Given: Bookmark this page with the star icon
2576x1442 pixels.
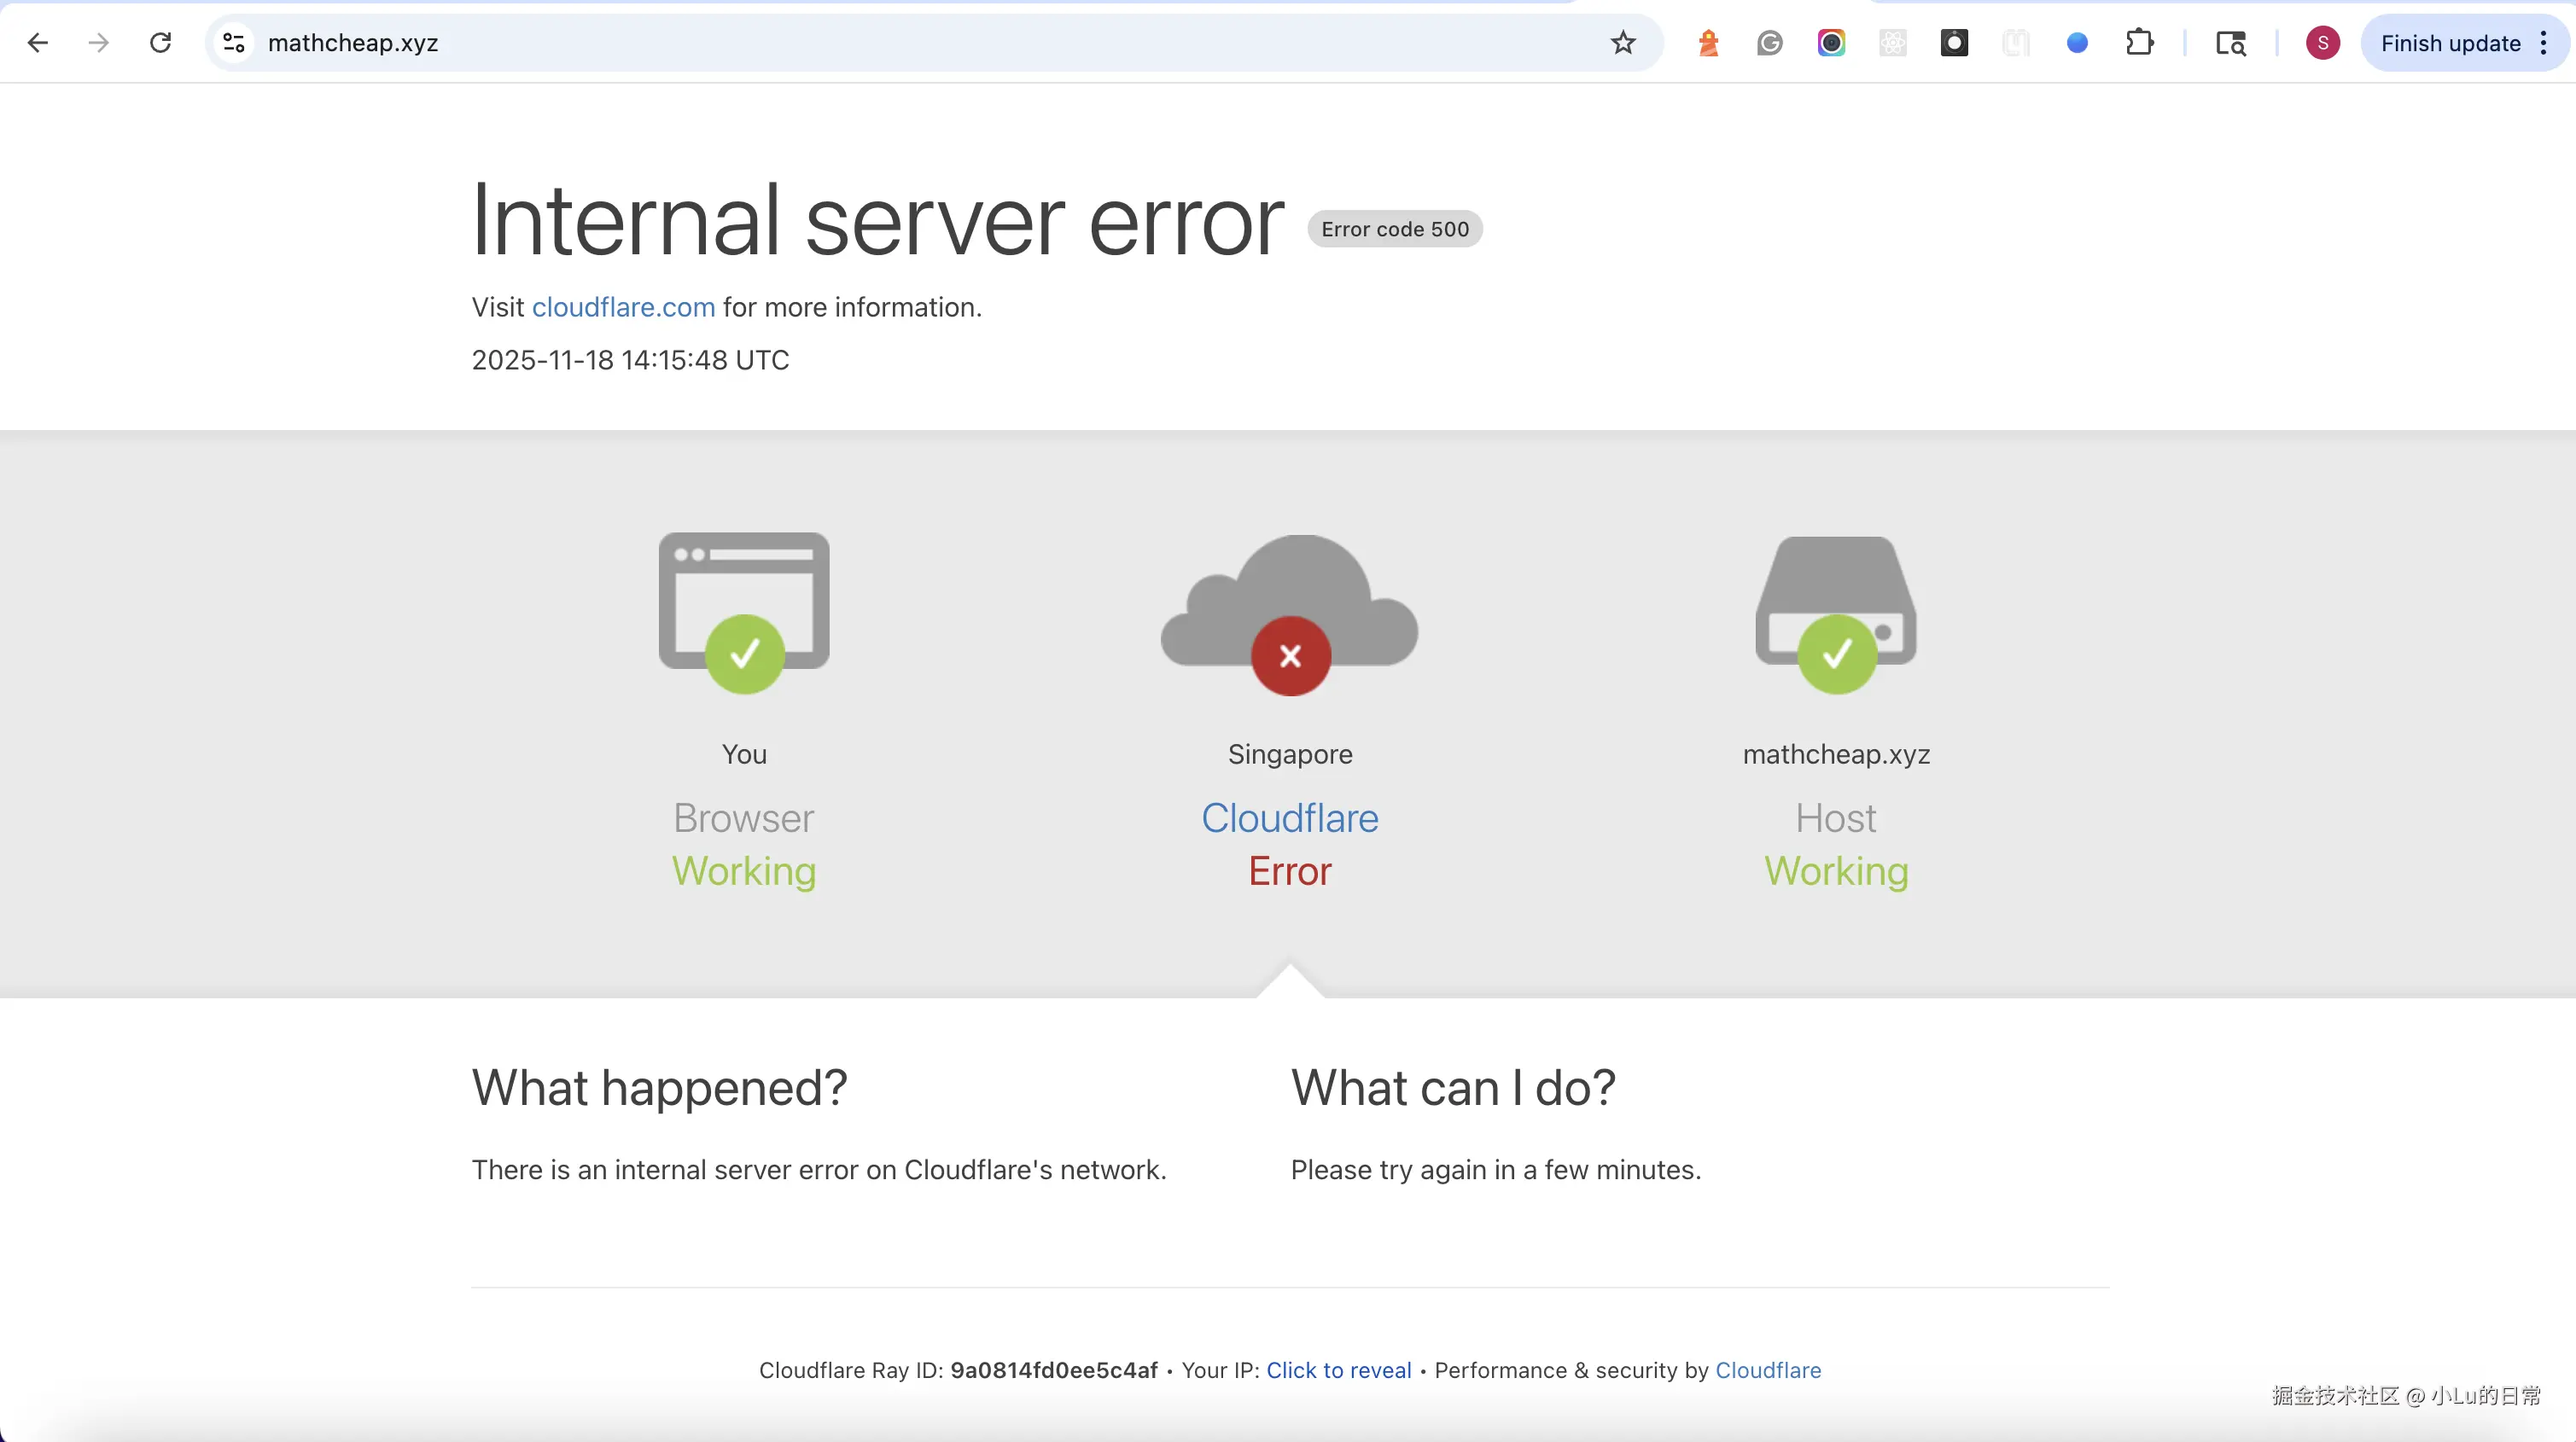Looking at the screenshot, I should click(1622, 43).
